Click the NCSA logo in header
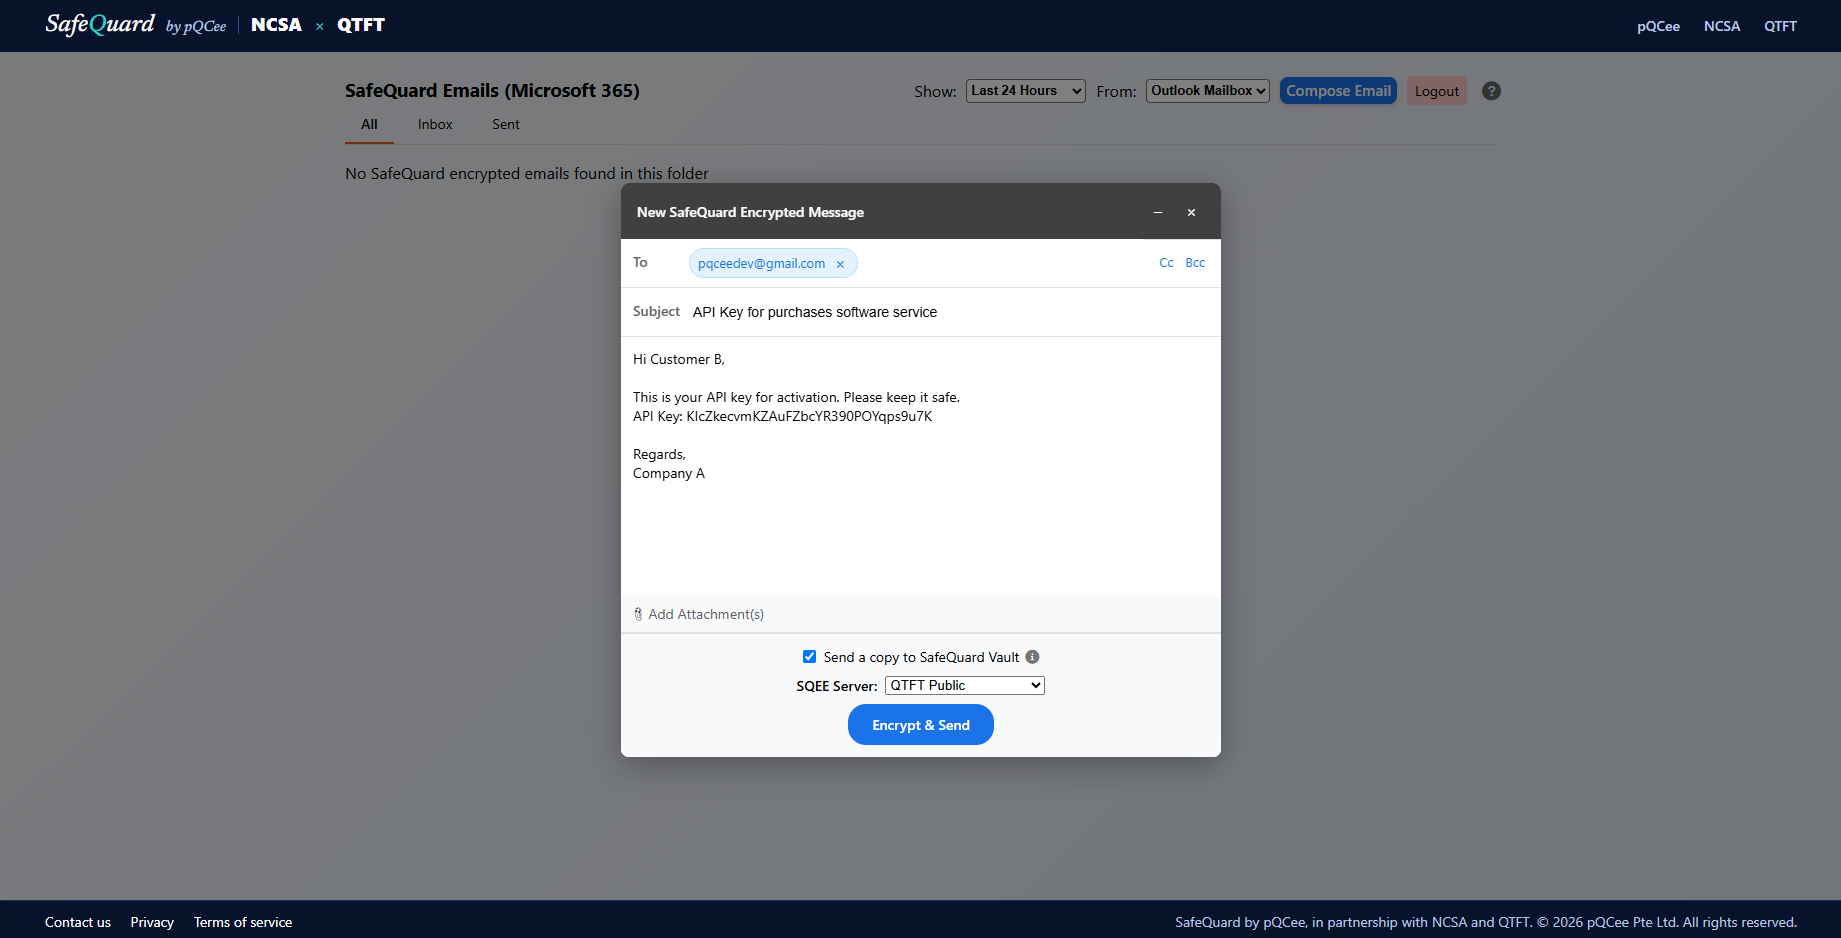 [276, 25]
